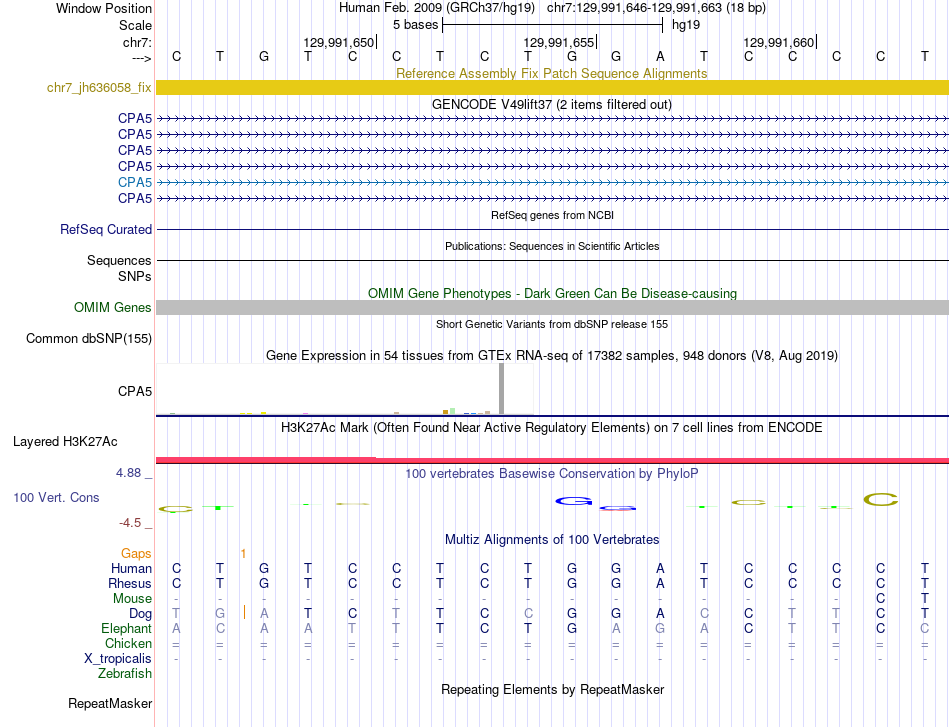Click the OMIM Genes label
Screen dimensions: 950x727
coord(112,308)
